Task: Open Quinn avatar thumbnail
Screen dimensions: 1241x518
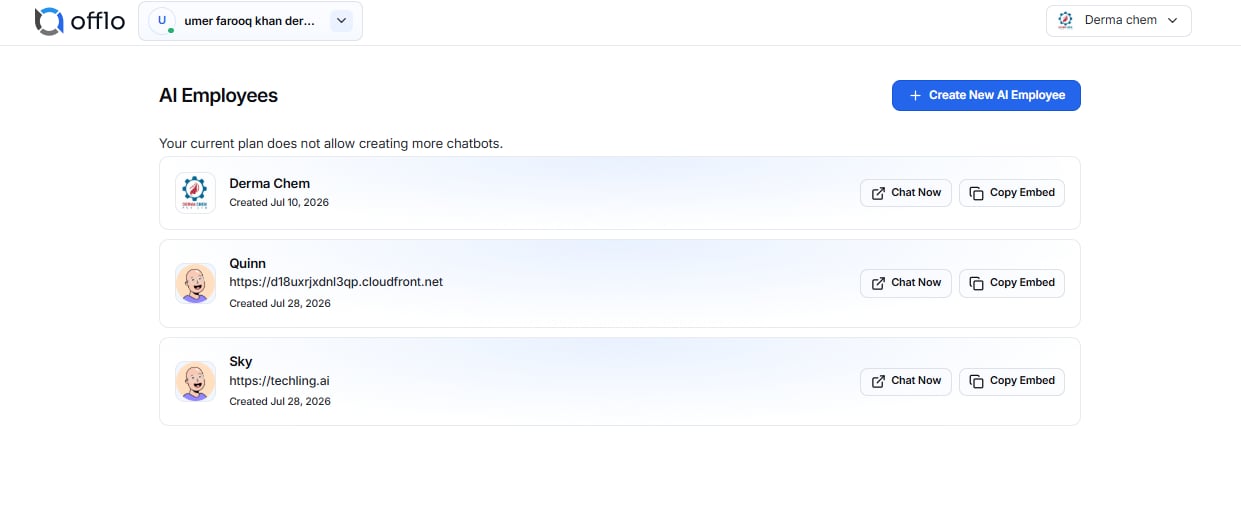Action: coord(195,283)
